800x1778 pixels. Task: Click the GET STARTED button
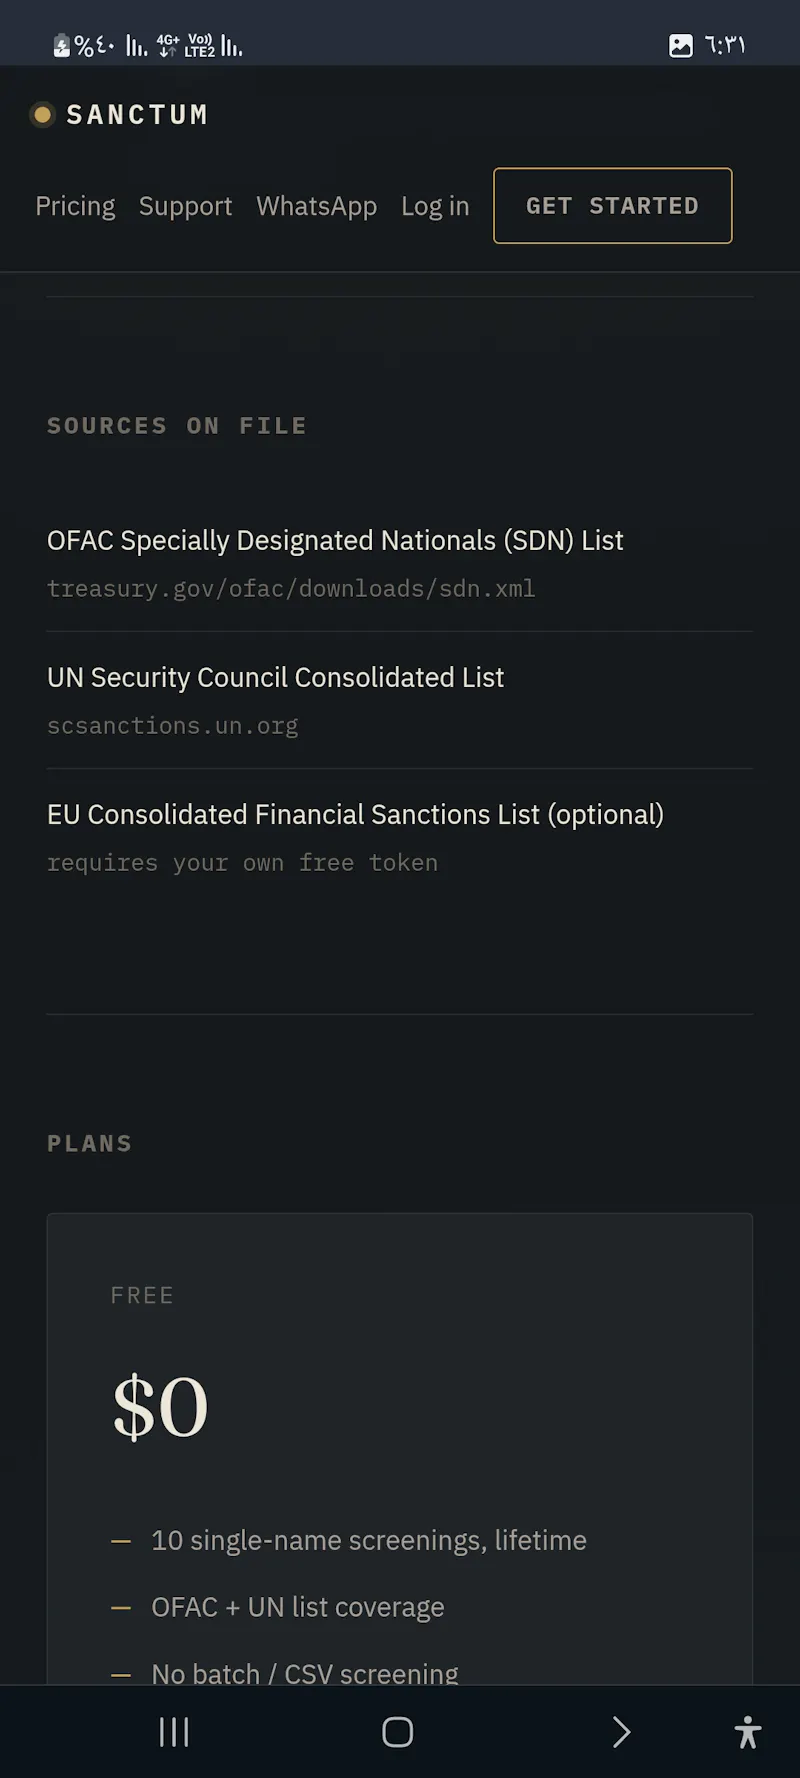coord(613,206)
